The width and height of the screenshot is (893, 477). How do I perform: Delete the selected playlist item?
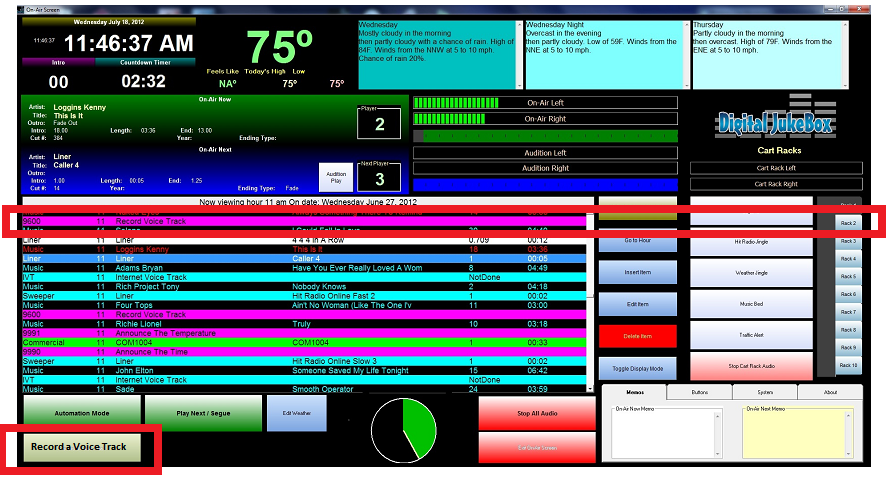point(637,336)
